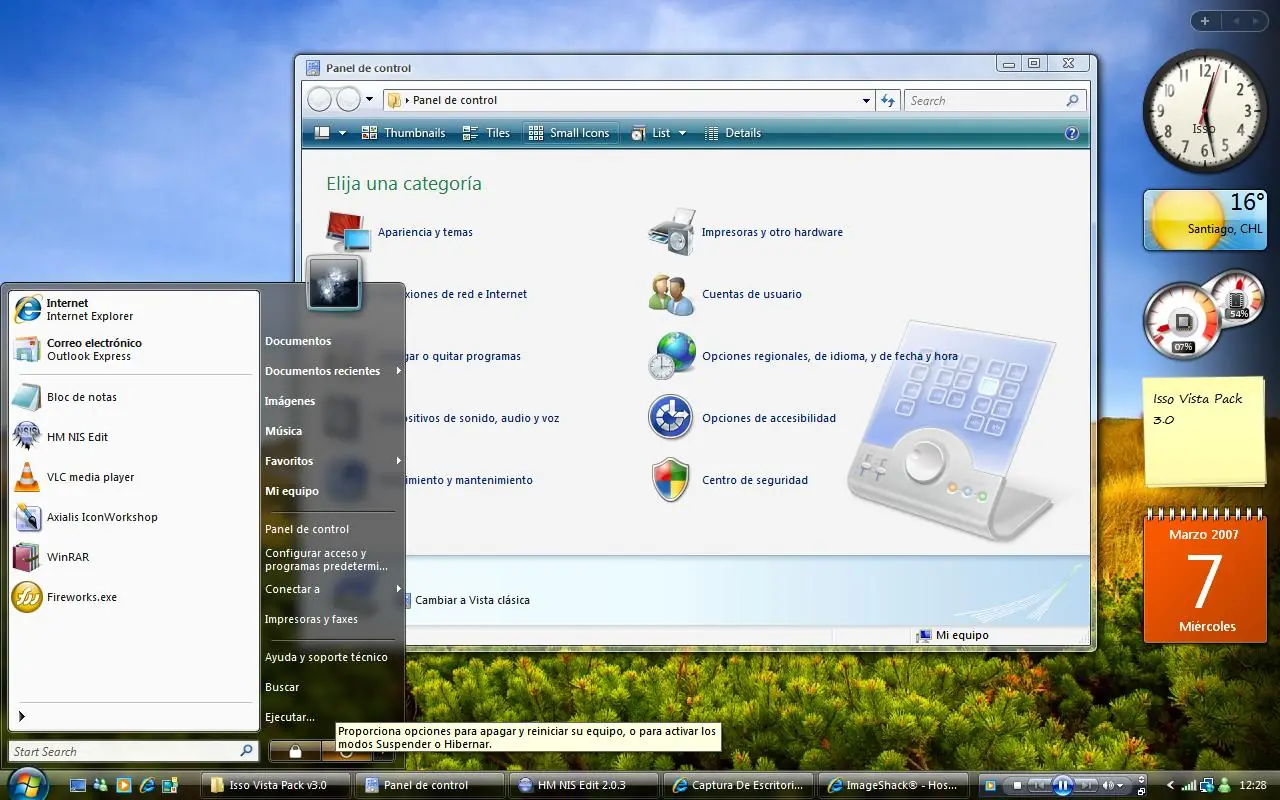The width and height of the screenshot is (1280, 800).
Task: Open the address bar history dropdown
Action: point(866,100)
